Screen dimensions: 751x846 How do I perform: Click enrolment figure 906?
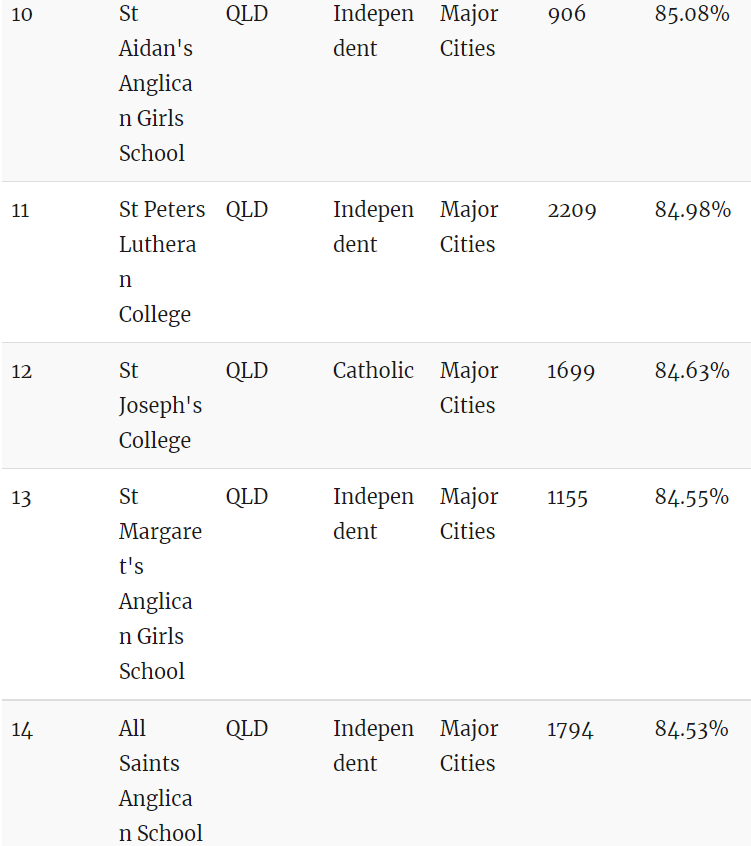pyautogui.click(x=566, y=14)
